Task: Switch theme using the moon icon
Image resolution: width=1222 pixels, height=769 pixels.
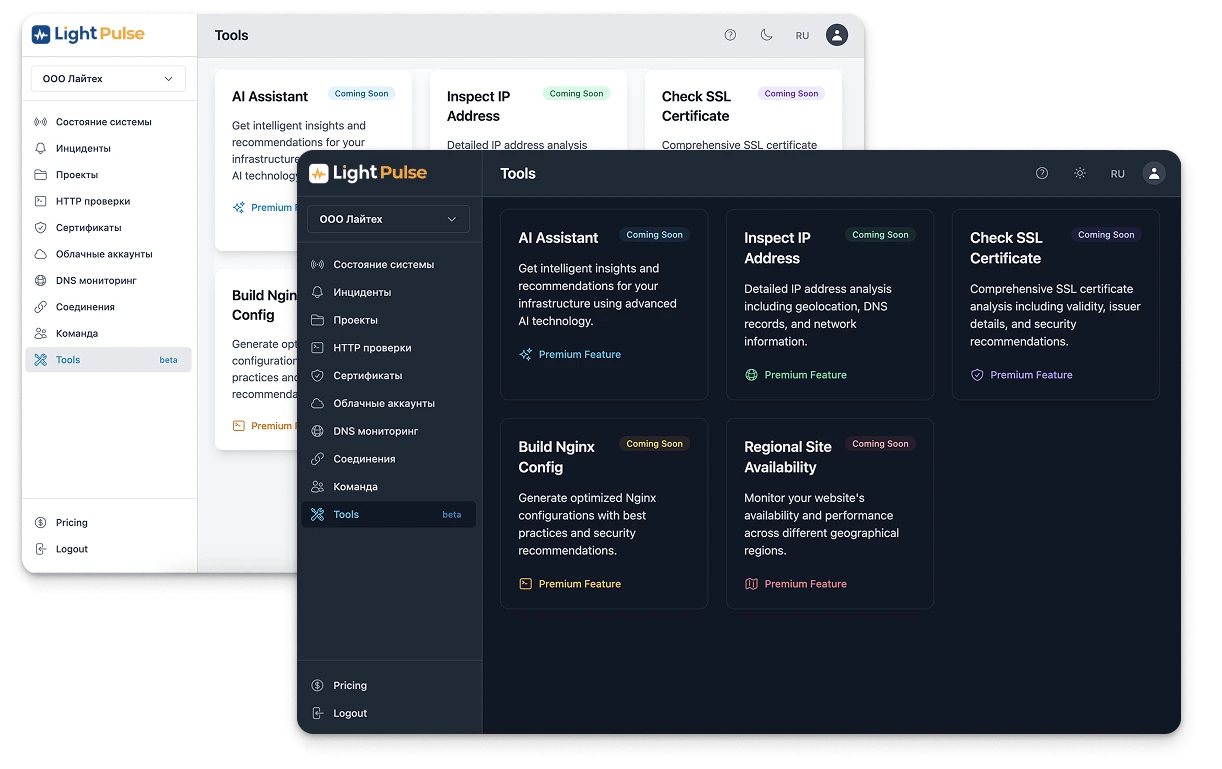Action: coord(767,34)
